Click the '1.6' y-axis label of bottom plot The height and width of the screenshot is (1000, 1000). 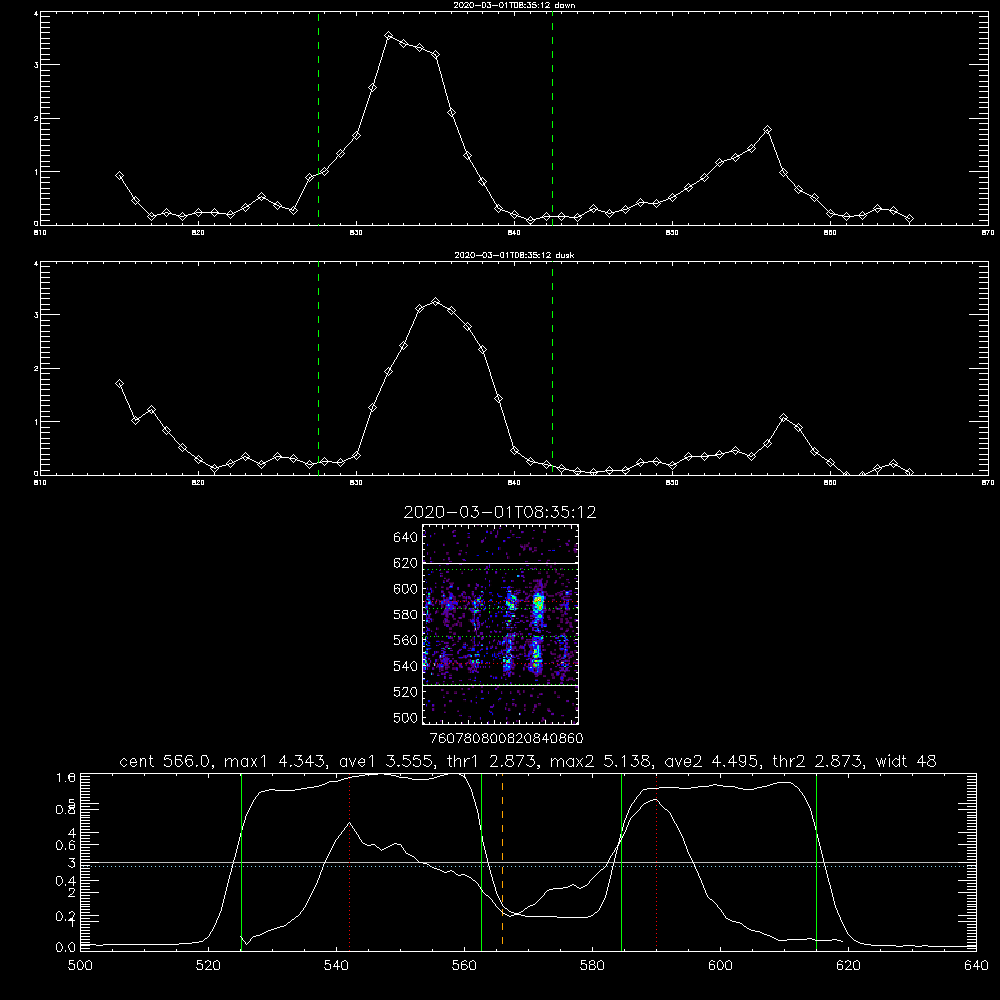click(66, 777)
